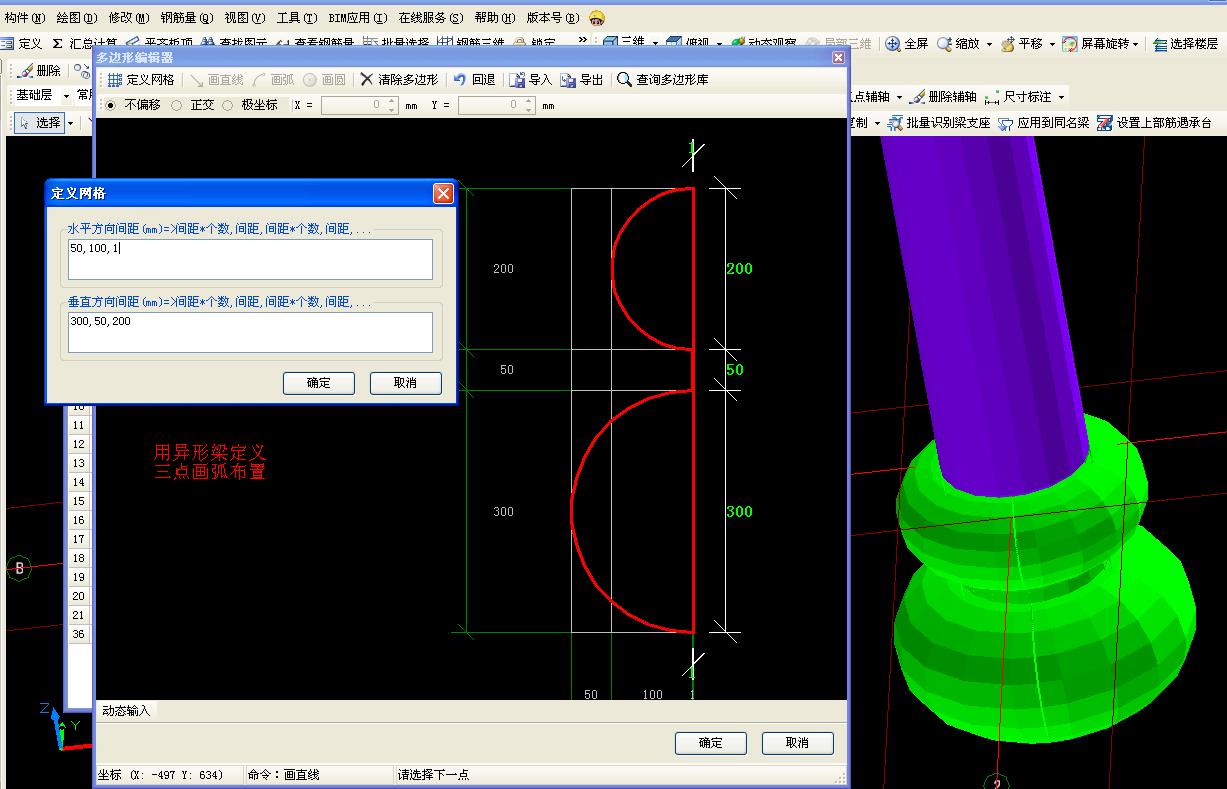Click the 回退 undo icon
1227x789 pixels.
click(x=460, y=80)
